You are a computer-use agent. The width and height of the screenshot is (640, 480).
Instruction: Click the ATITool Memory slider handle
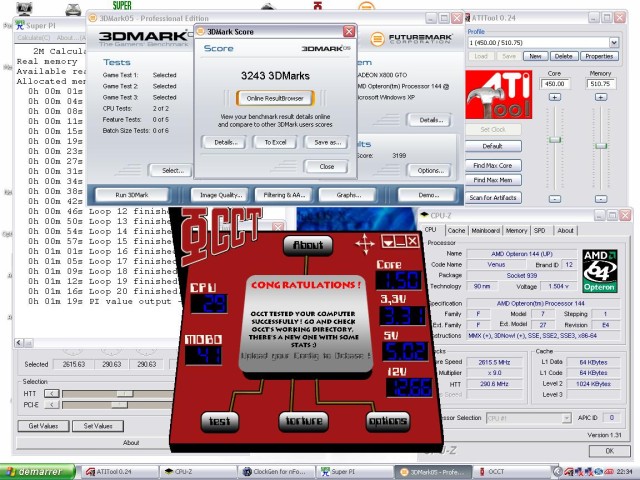pyautogui.click(x=601, y=146)
